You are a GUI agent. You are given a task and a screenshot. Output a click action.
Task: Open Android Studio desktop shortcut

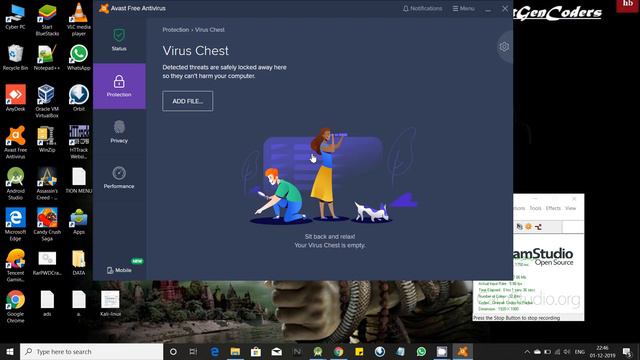tap(15, 183)
